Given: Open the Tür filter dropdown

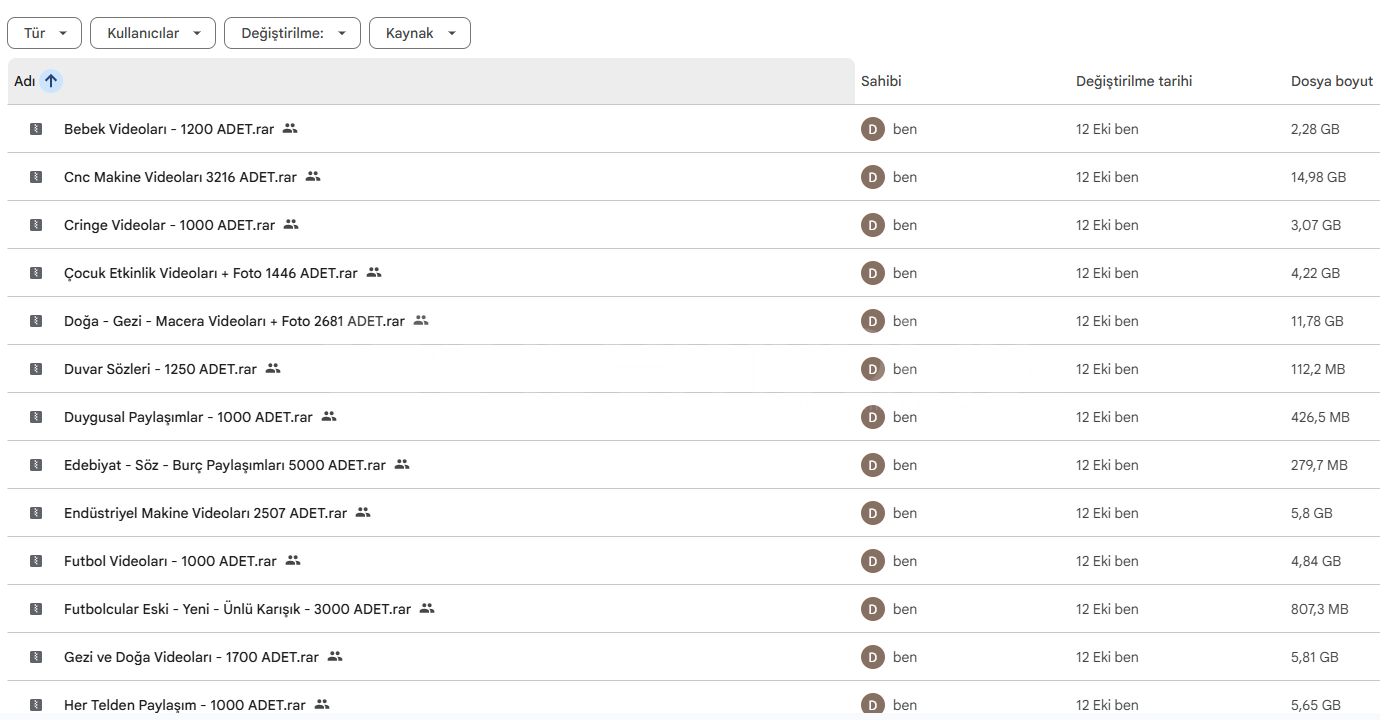Looking at the screenshot, I should pyautogui.click(x=45, y=33).
